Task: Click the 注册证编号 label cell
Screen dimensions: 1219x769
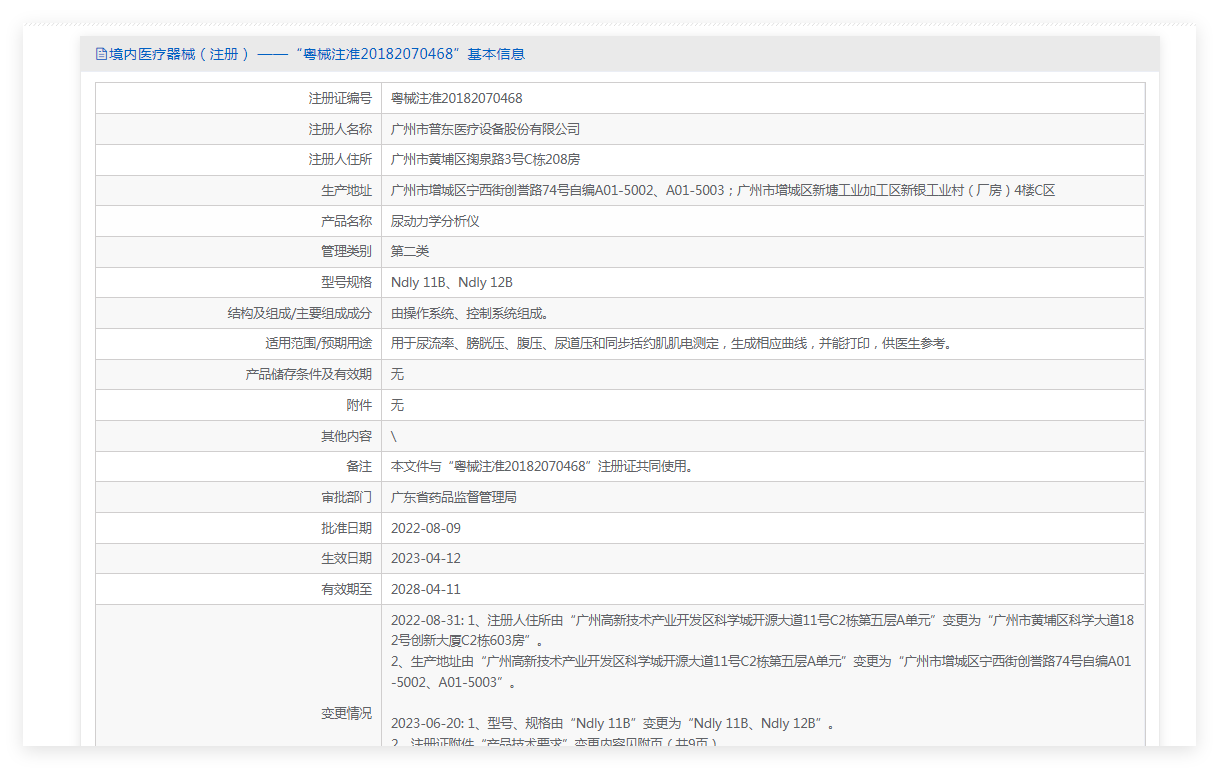Action: coord(340,98)
